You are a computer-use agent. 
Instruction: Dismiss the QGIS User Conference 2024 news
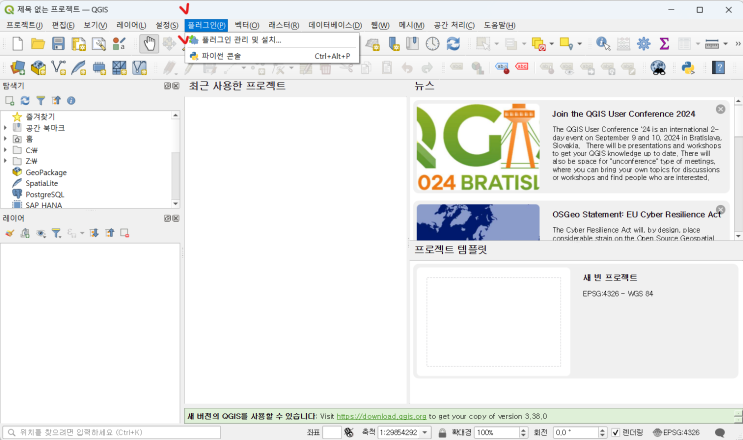[x=720, y=109]
